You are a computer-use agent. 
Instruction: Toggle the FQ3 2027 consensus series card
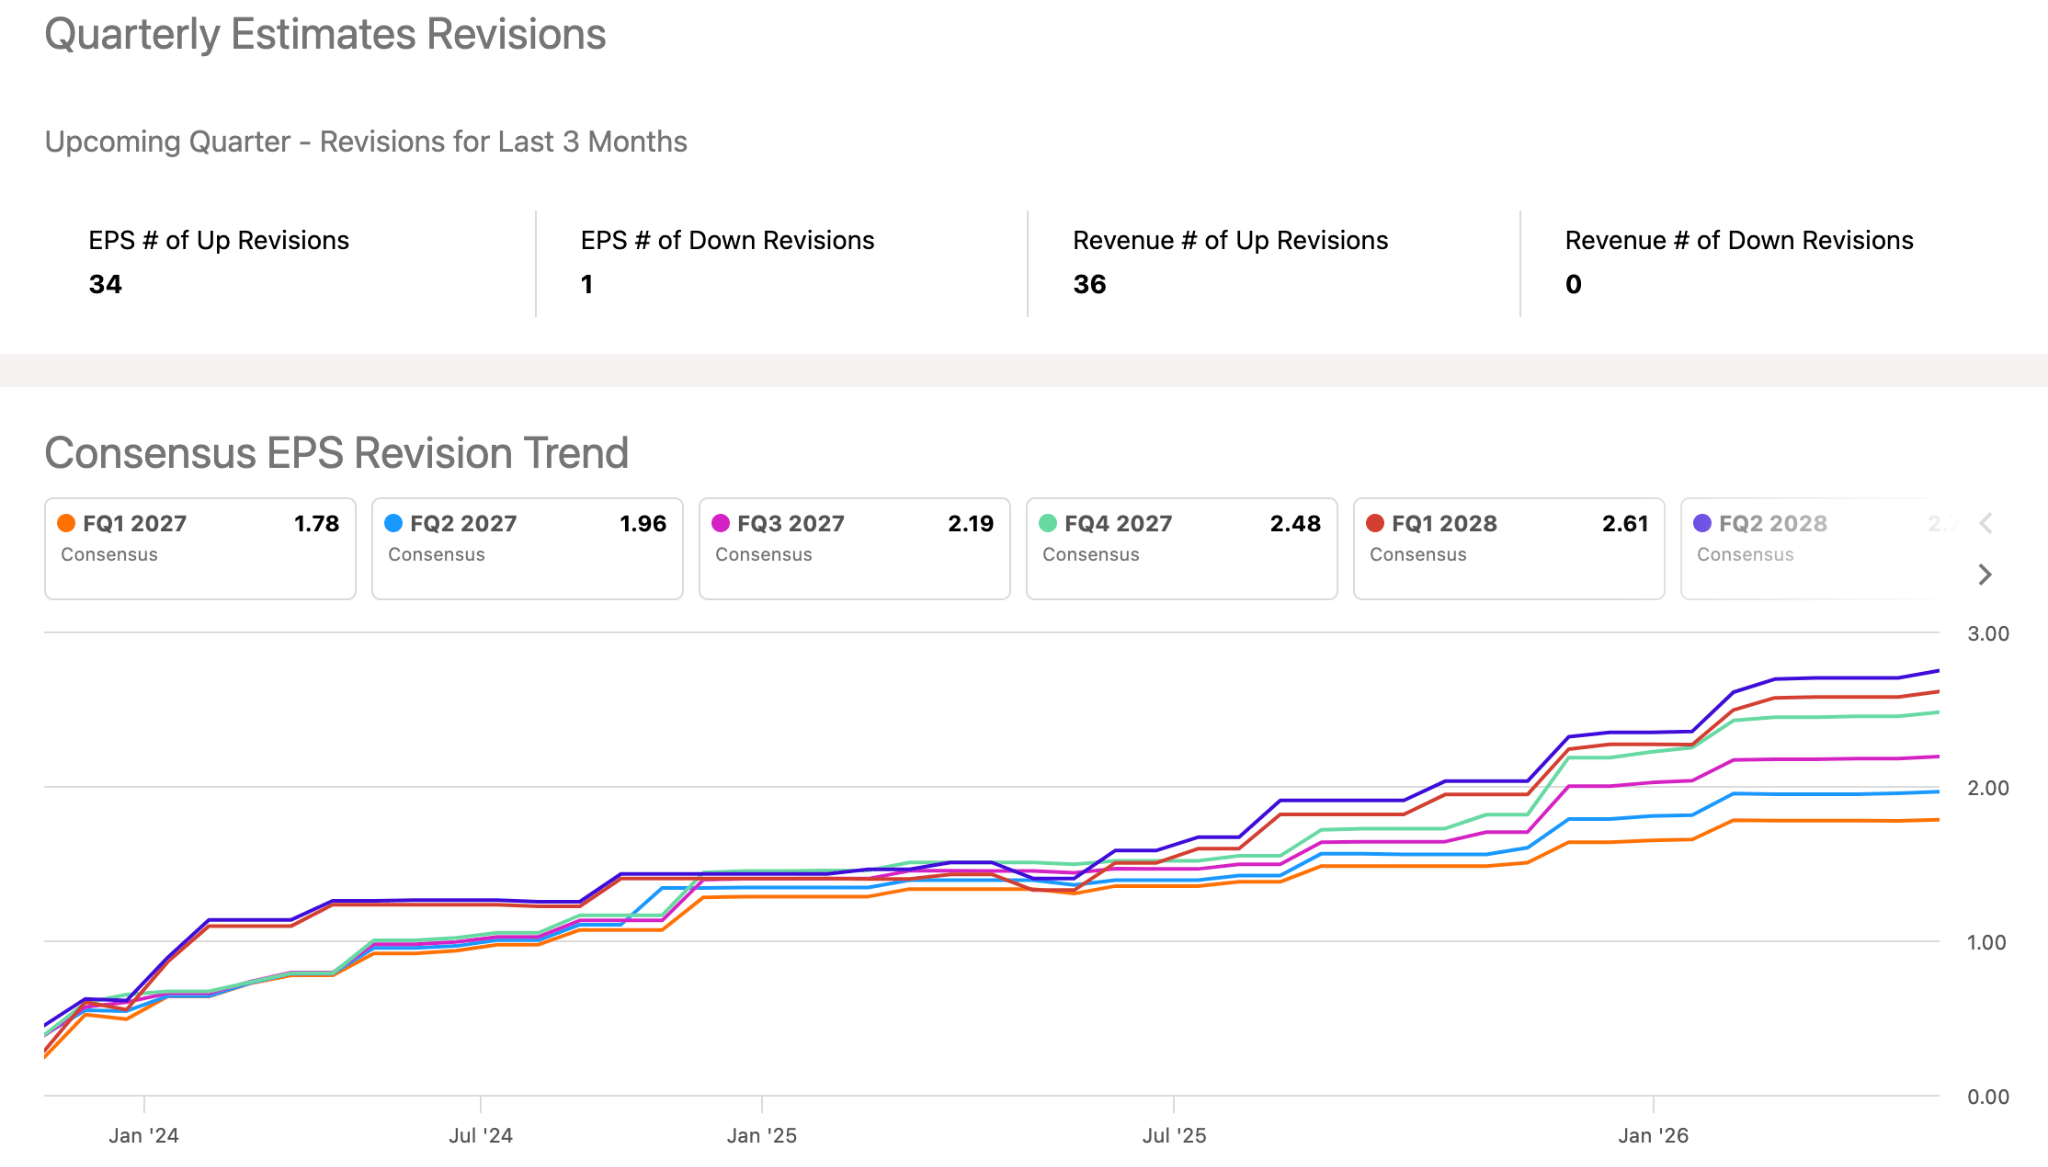click(854, 548)
